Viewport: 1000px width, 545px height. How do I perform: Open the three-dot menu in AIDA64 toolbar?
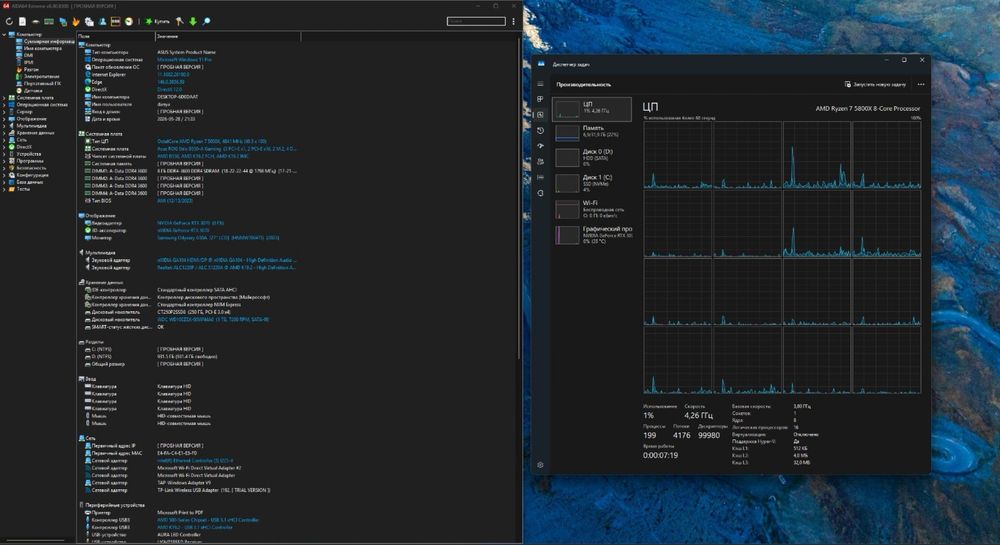coord(513,22)
